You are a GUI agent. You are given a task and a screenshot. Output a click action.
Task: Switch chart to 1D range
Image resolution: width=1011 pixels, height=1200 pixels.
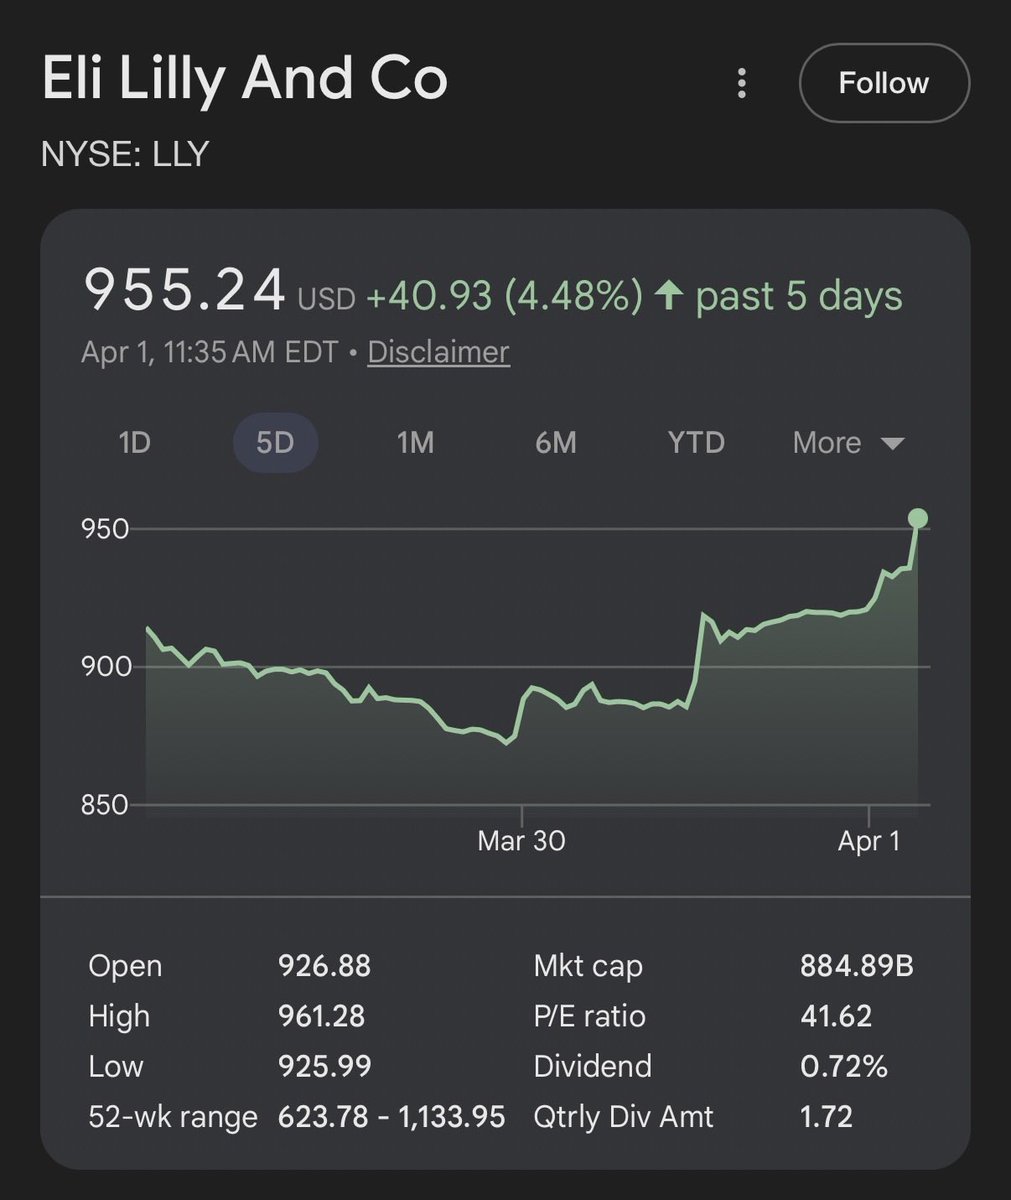click(135, 442)
